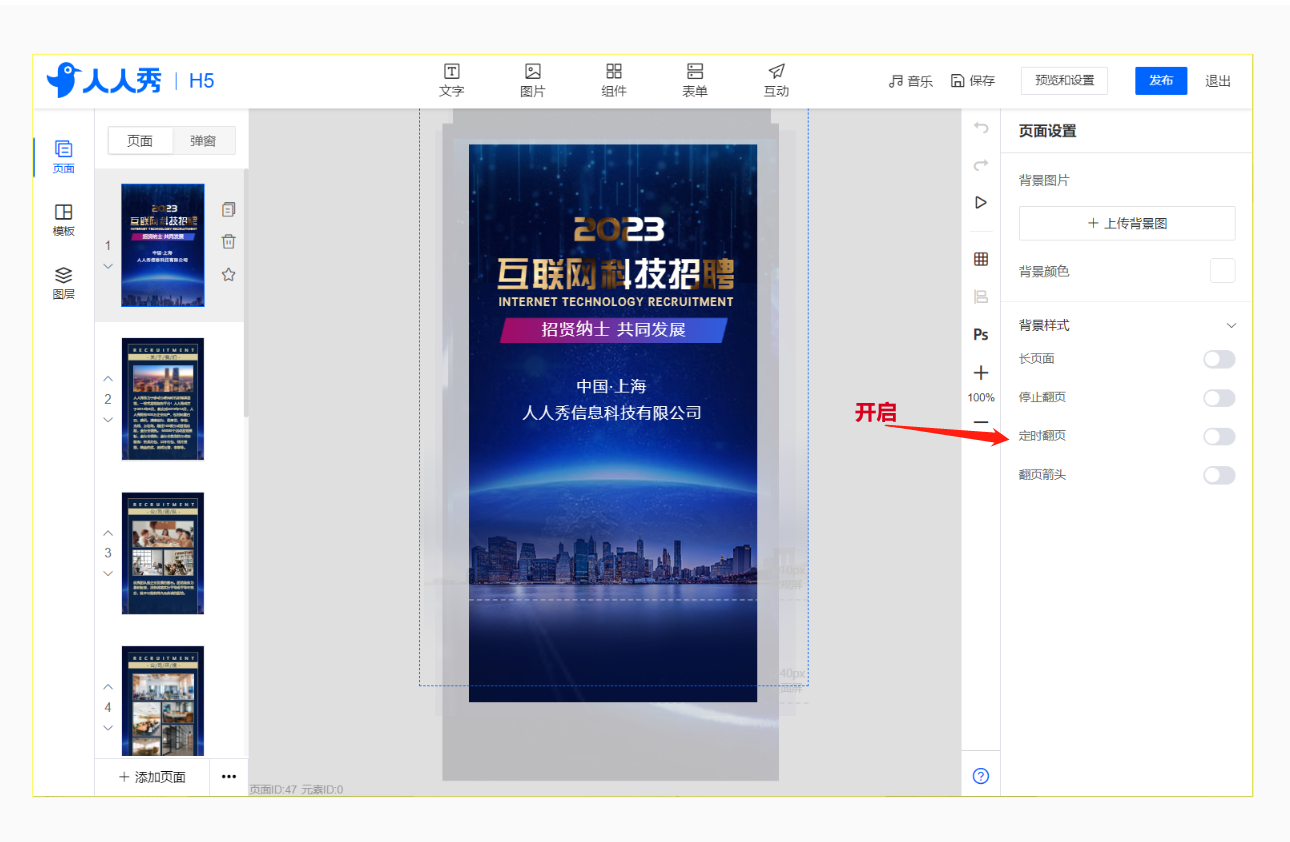Viewport: 1290px width, 842px height.
Task: Select the page 2 thumbnail
Action: pos(163,399)
